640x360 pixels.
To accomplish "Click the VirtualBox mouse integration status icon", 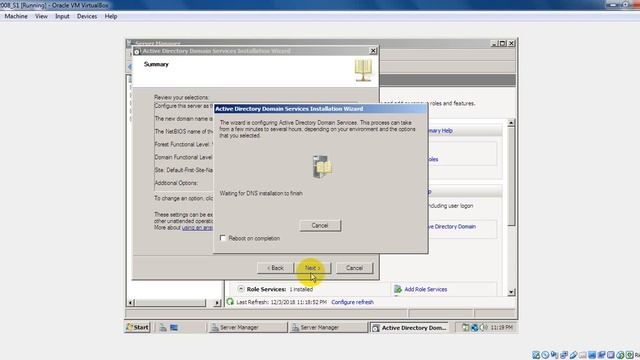I will click(x=620, y=355).
